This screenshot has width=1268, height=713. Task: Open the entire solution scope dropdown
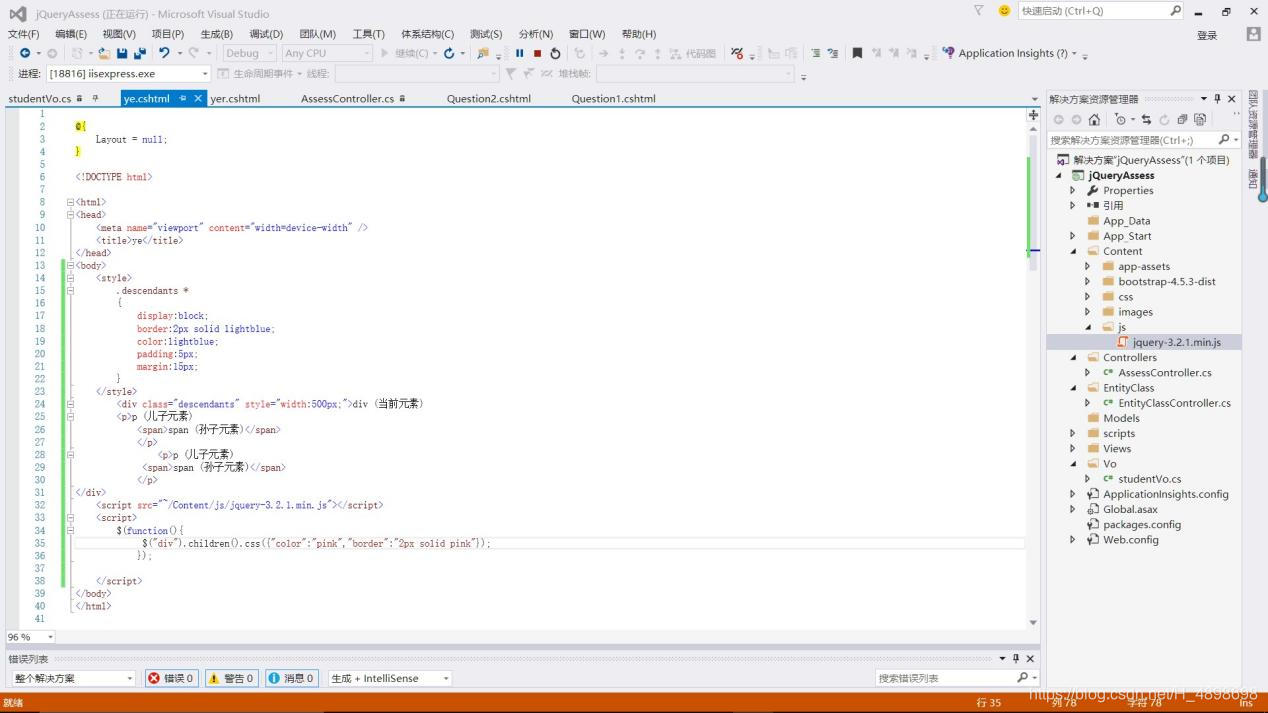point(71,678)
